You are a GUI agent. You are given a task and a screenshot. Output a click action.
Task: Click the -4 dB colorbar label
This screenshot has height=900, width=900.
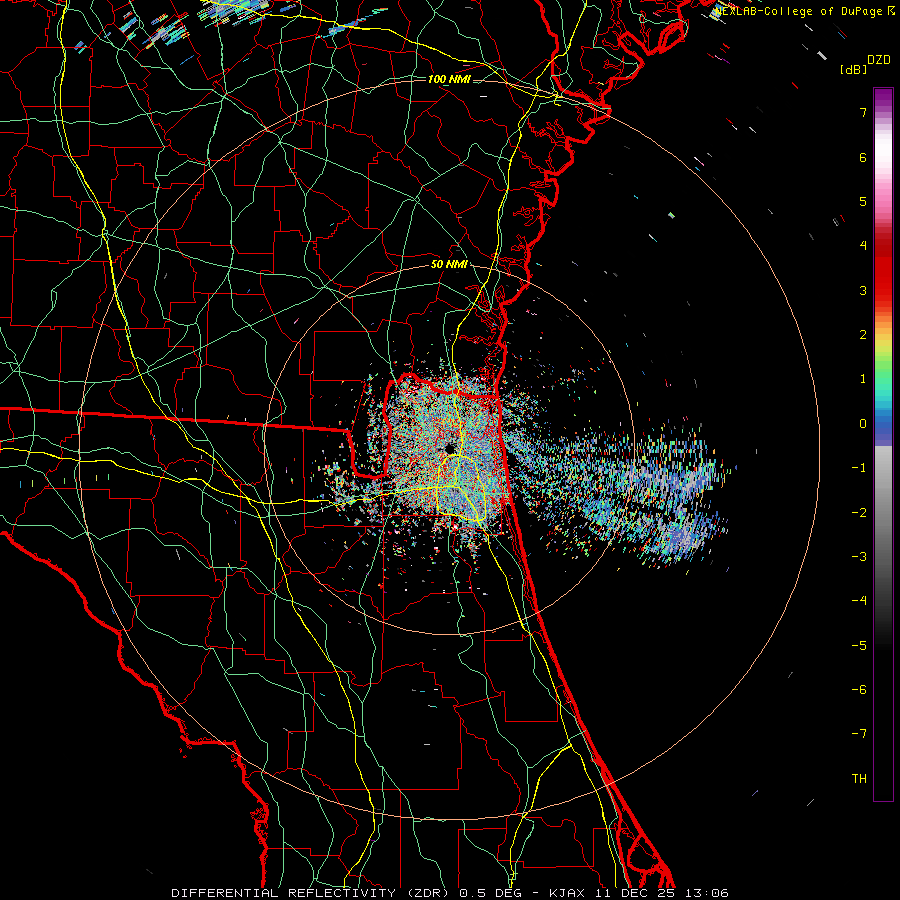tap(859, 601)
